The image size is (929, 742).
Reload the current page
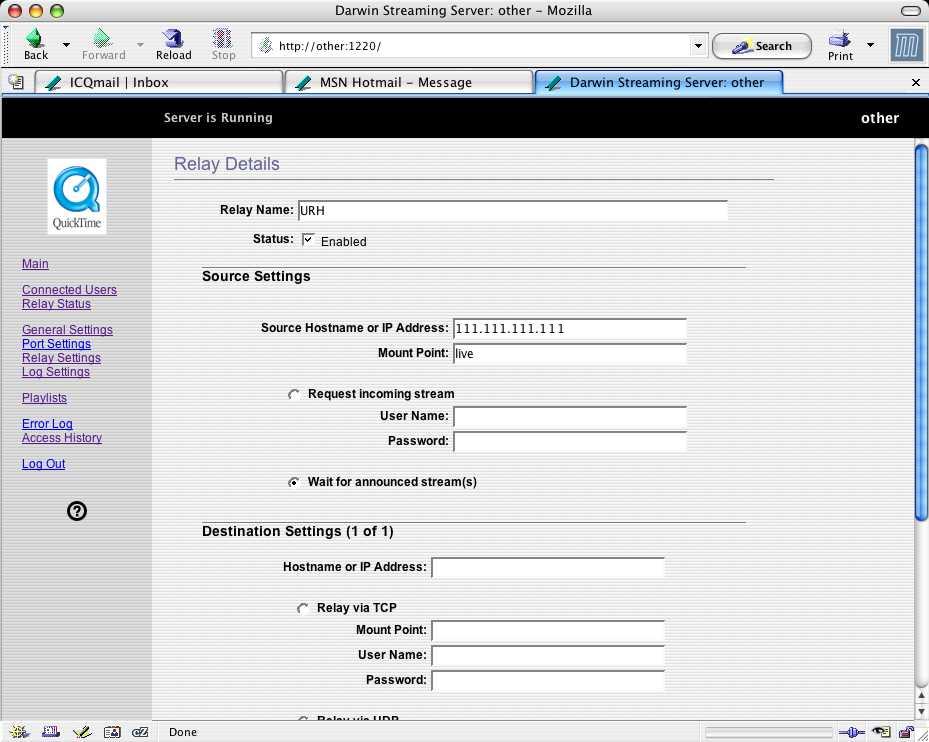point(173,44)
